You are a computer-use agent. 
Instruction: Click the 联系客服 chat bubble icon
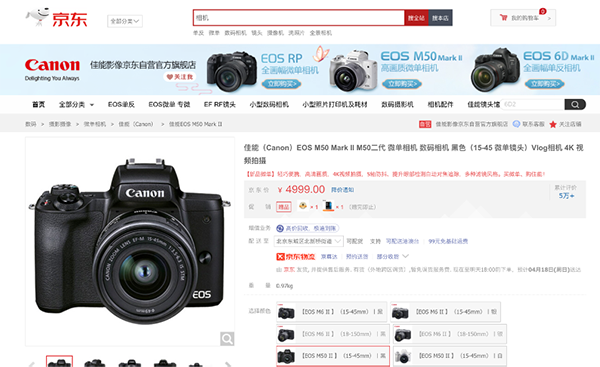pyautogui.click(x=516, y=124)
